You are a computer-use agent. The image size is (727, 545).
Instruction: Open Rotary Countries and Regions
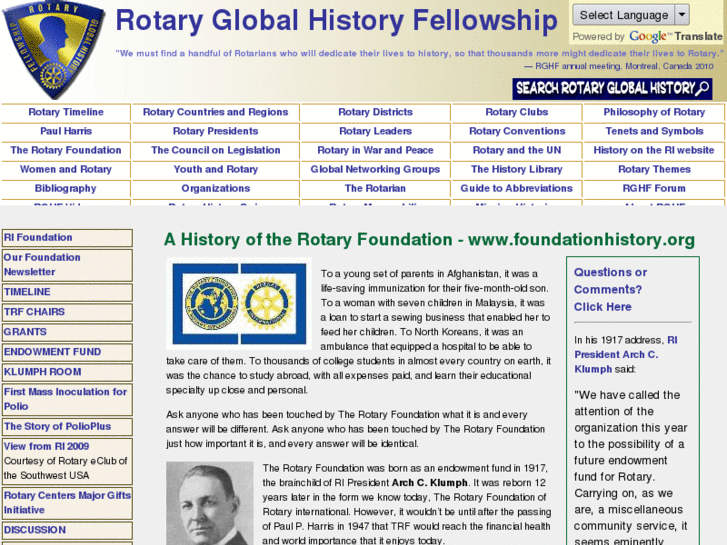(x=216, y=112)
